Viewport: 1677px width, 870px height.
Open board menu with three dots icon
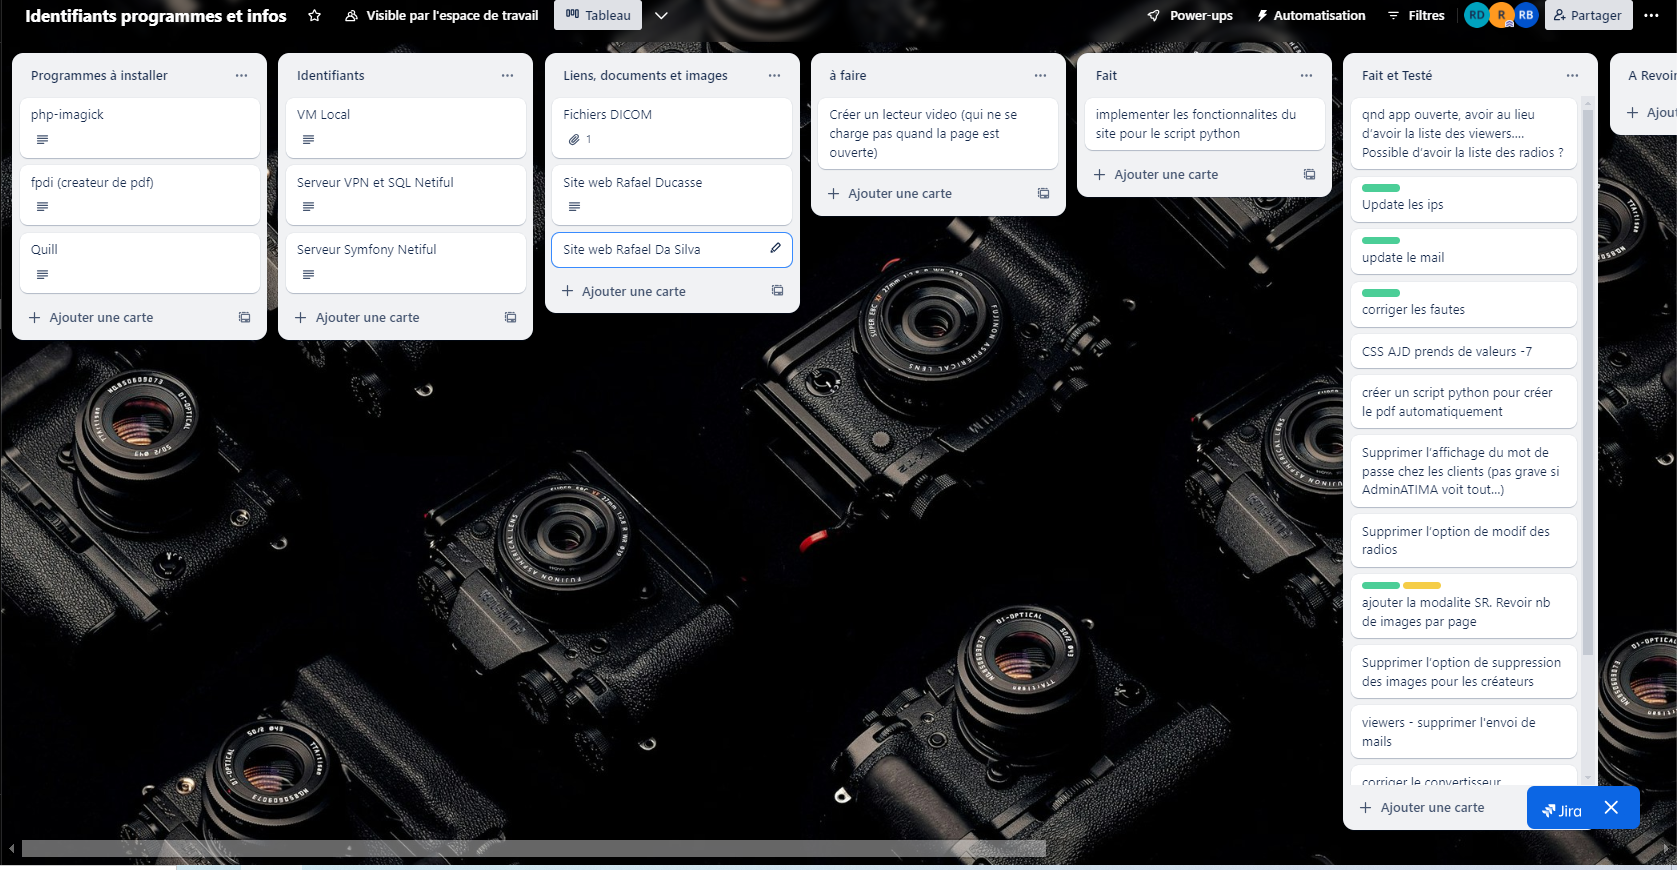pyautogui.click(x=1651, y=15)
